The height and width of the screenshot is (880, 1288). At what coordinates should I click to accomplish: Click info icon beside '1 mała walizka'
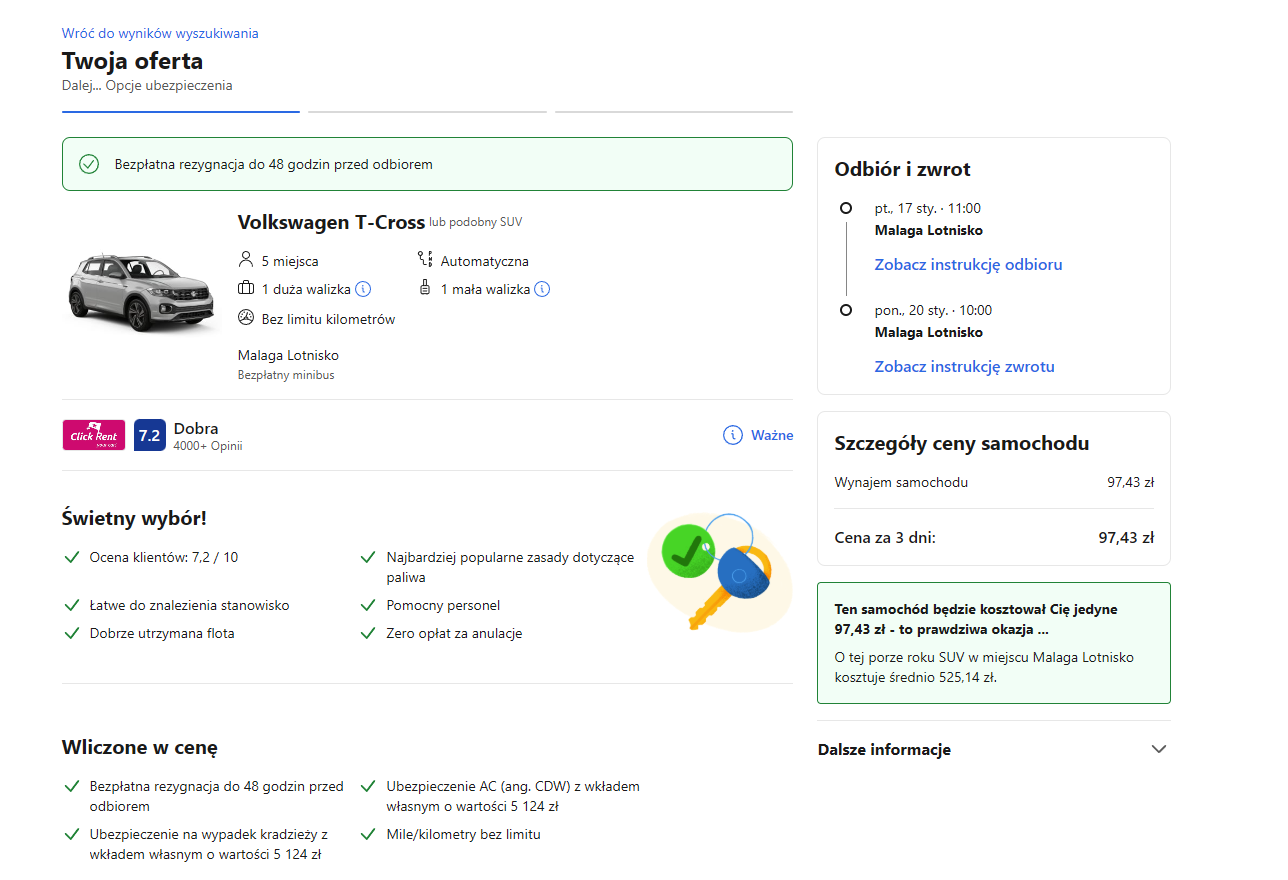click(542, 289)
